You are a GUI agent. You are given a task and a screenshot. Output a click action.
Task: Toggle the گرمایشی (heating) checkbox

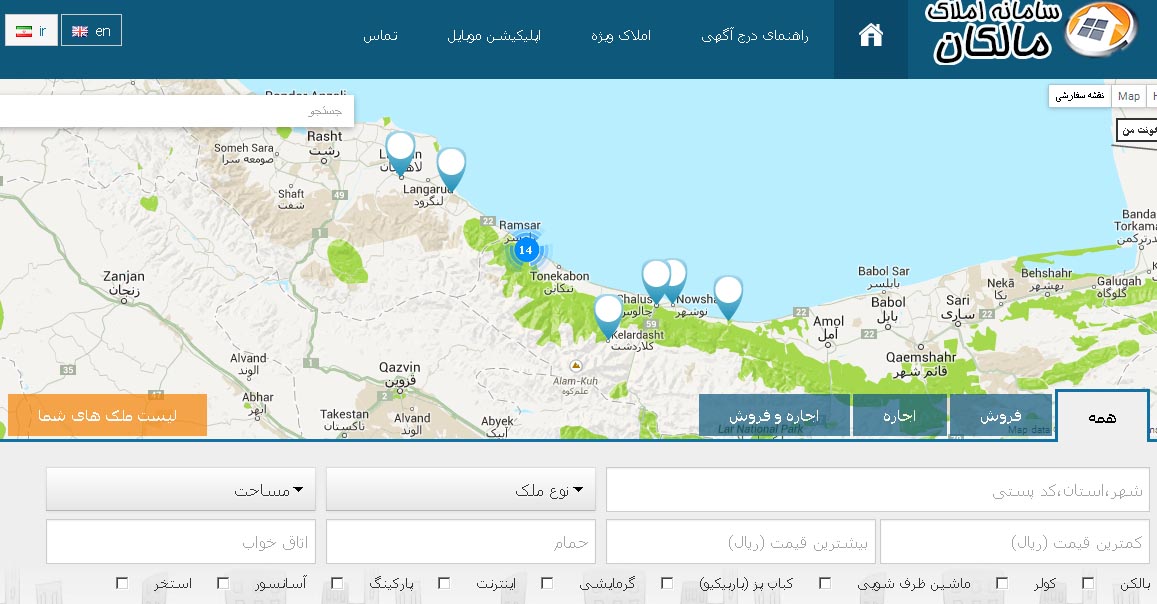click(x=547, y=583)
